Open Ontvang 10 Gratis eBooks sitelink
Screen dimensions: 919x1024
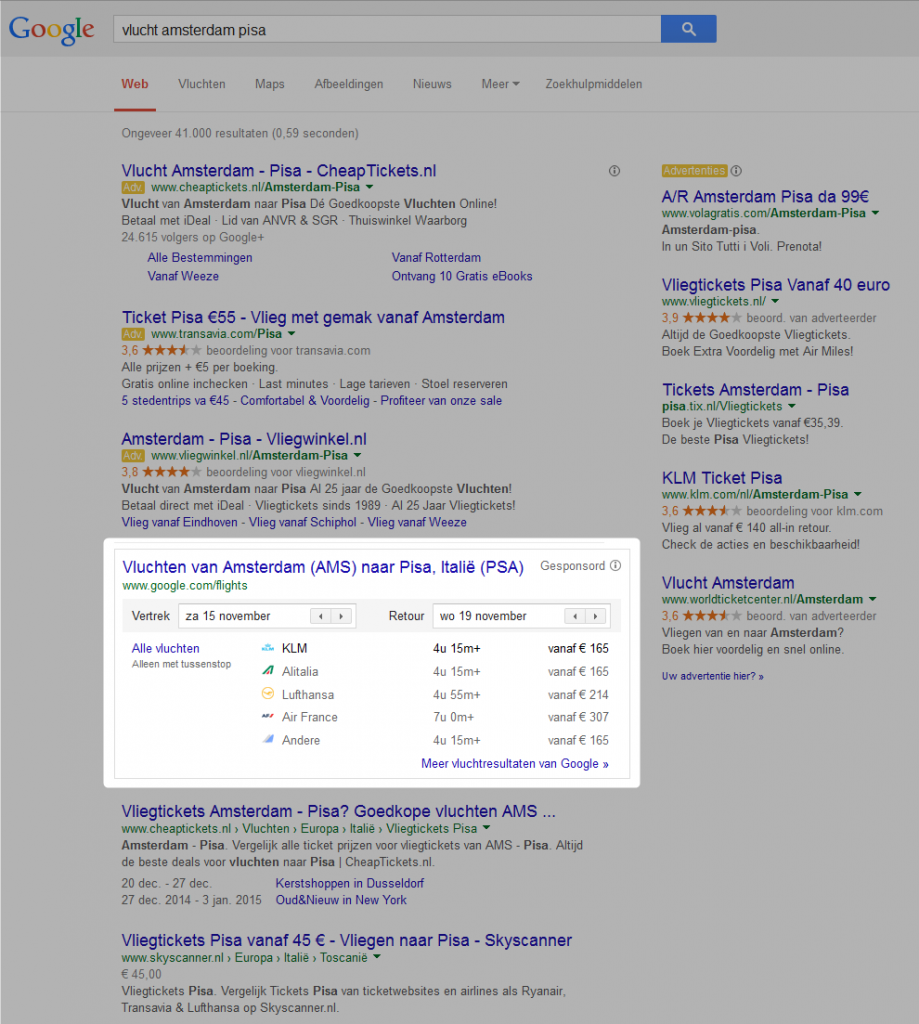462,276
